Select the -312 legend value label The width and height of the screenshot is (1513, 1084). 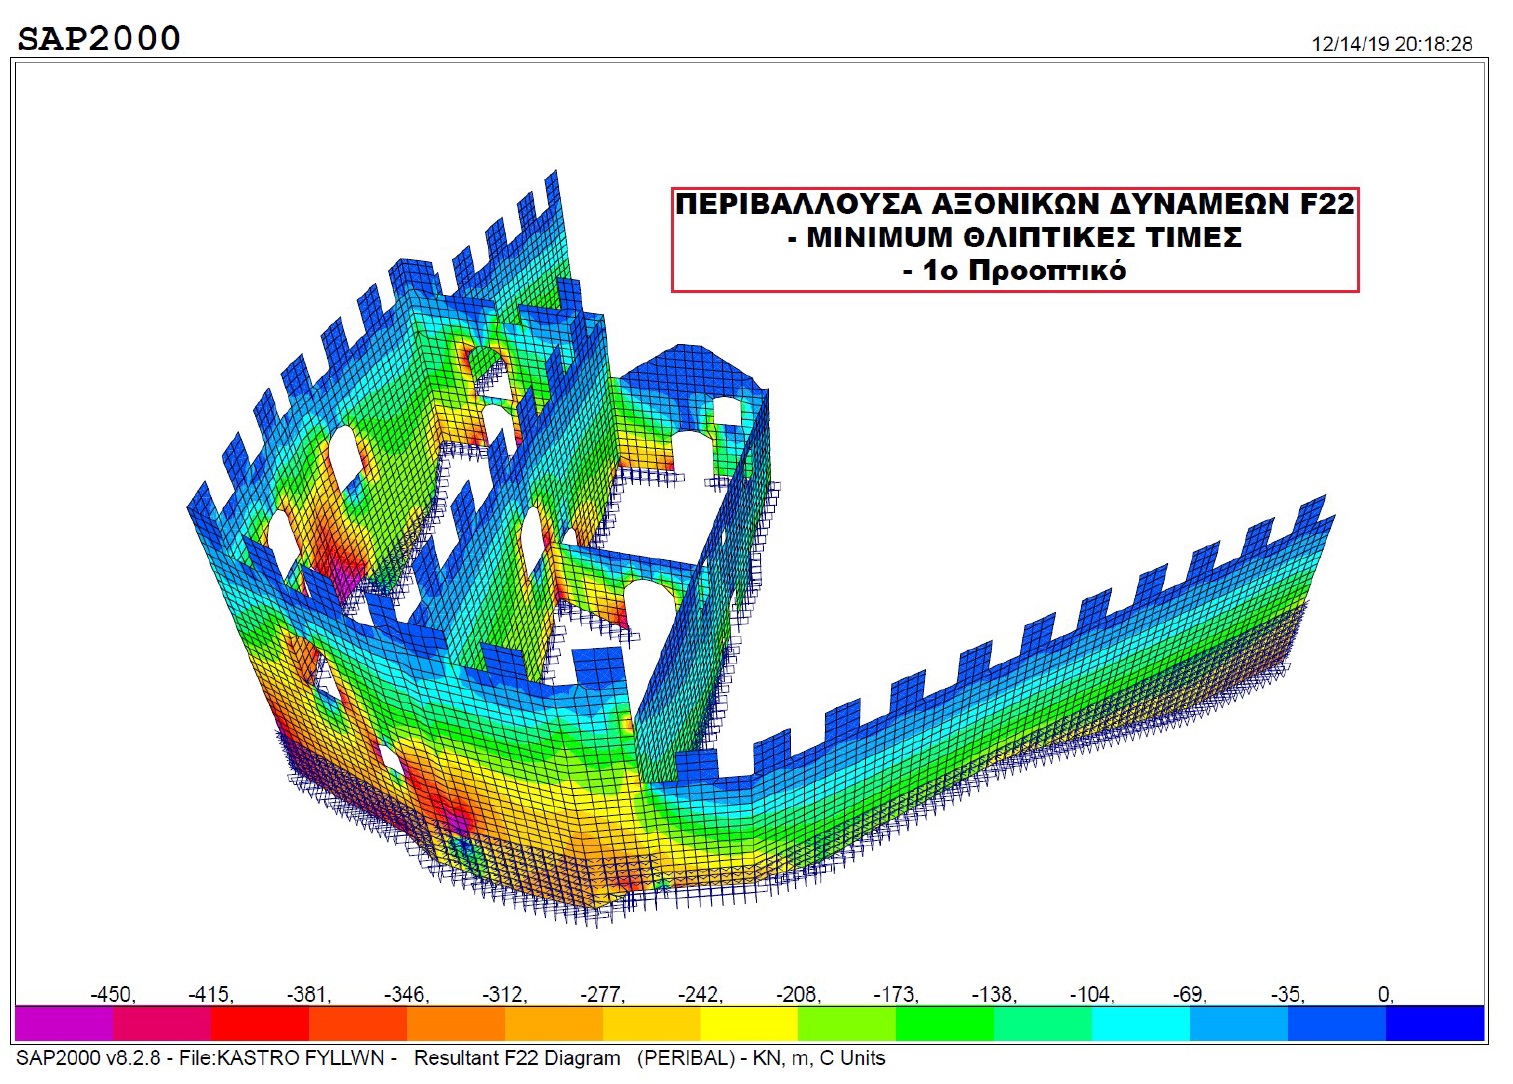[x=504, y=994]
